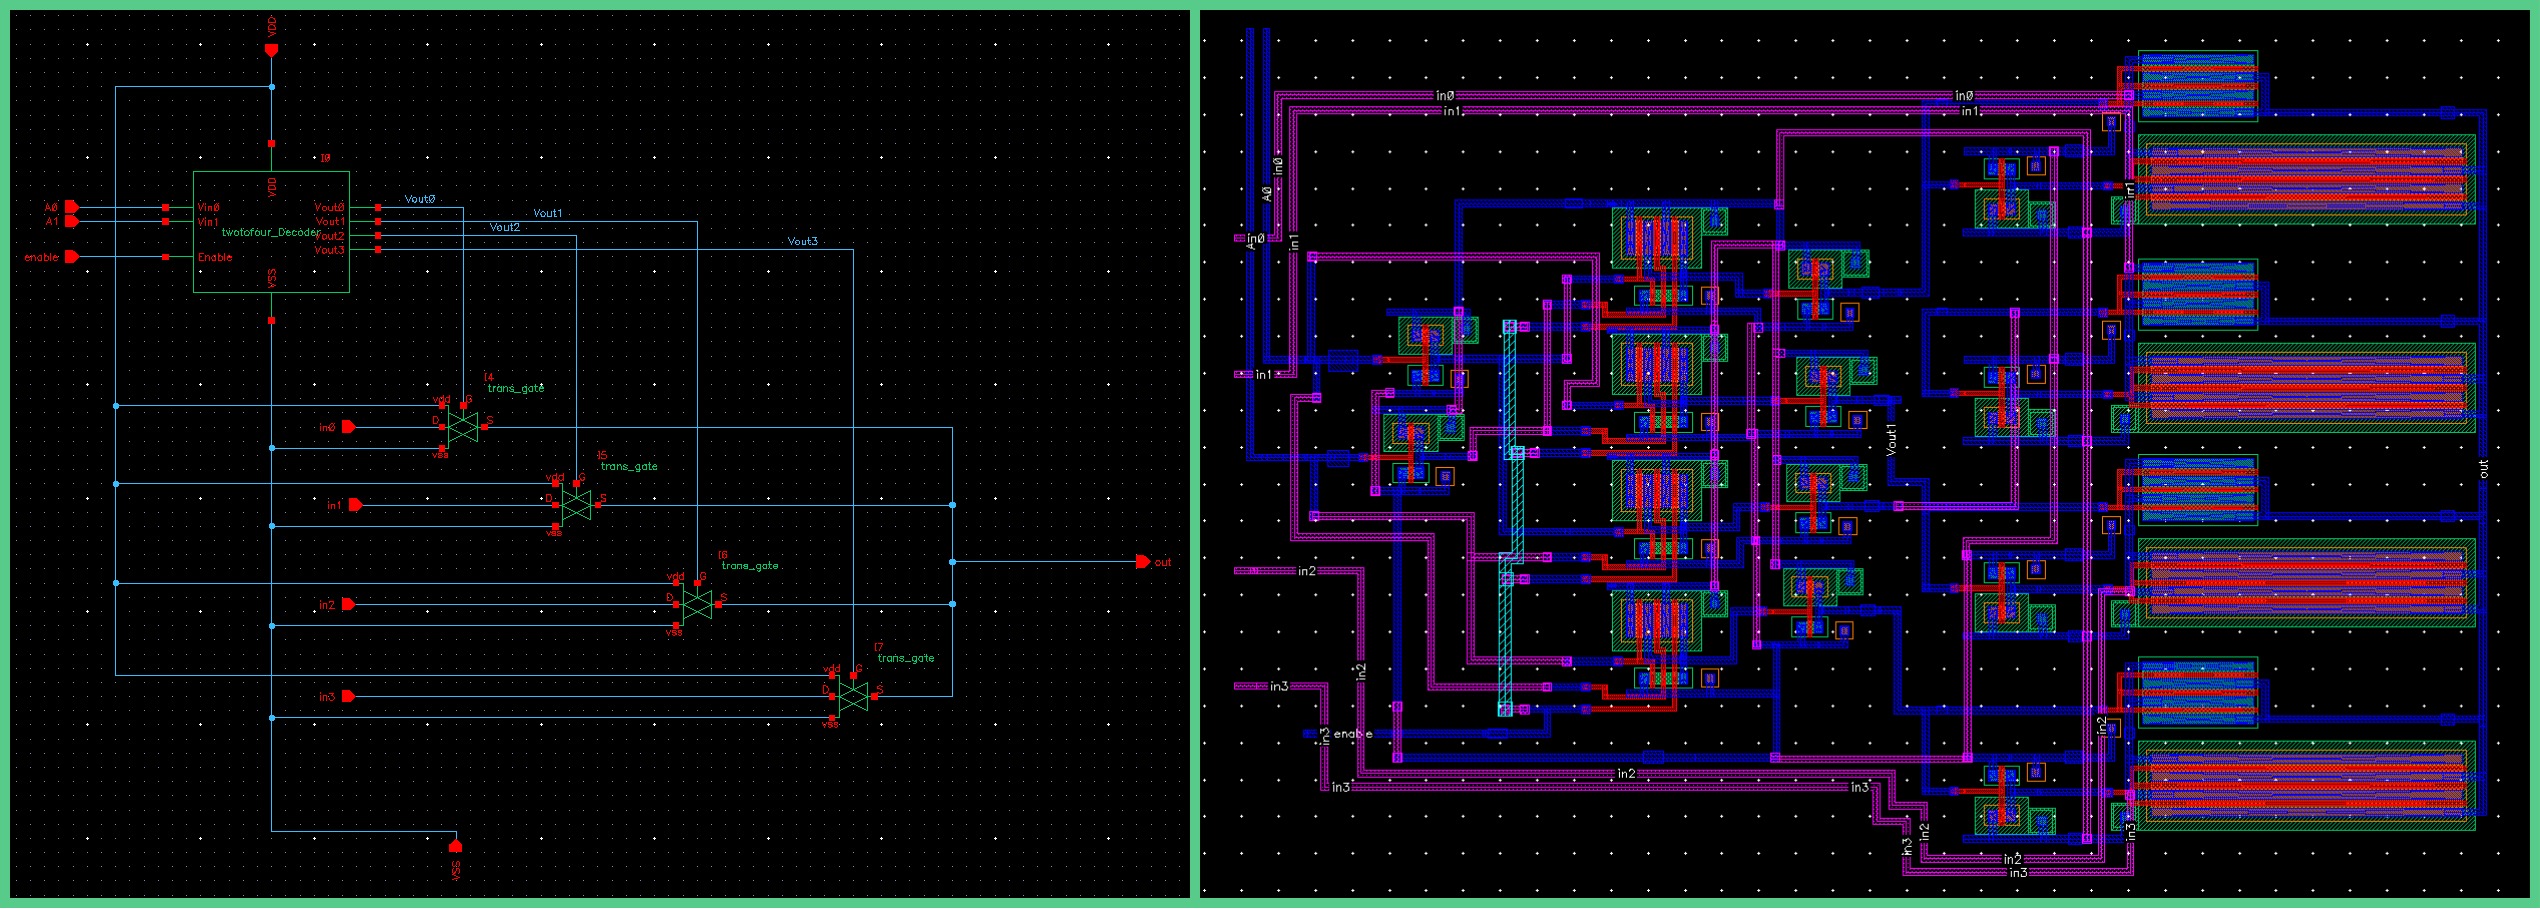Viewport: 2540px width, 909px height.
Task: Select the I4 trans_gate symbol
Action: [x=462, y=427]
